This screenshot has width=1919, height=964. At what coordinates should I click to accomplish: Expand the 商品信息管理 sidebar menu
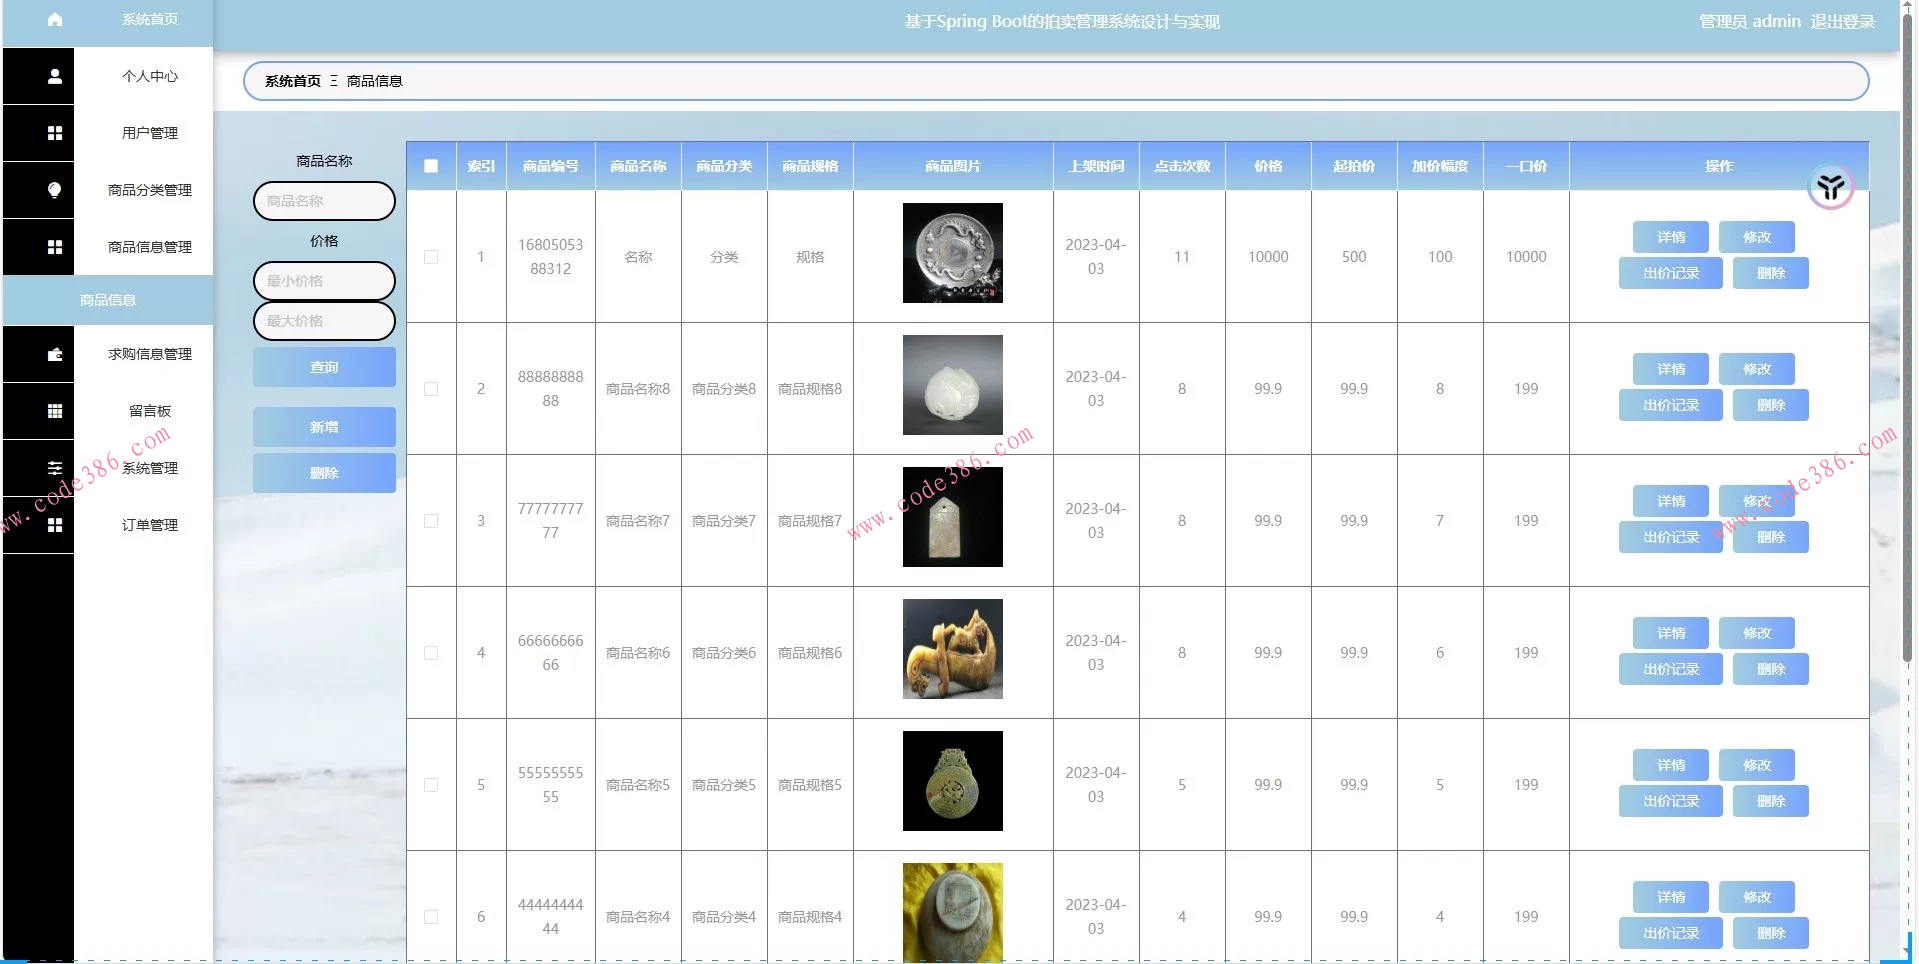[x=149, y=247]
